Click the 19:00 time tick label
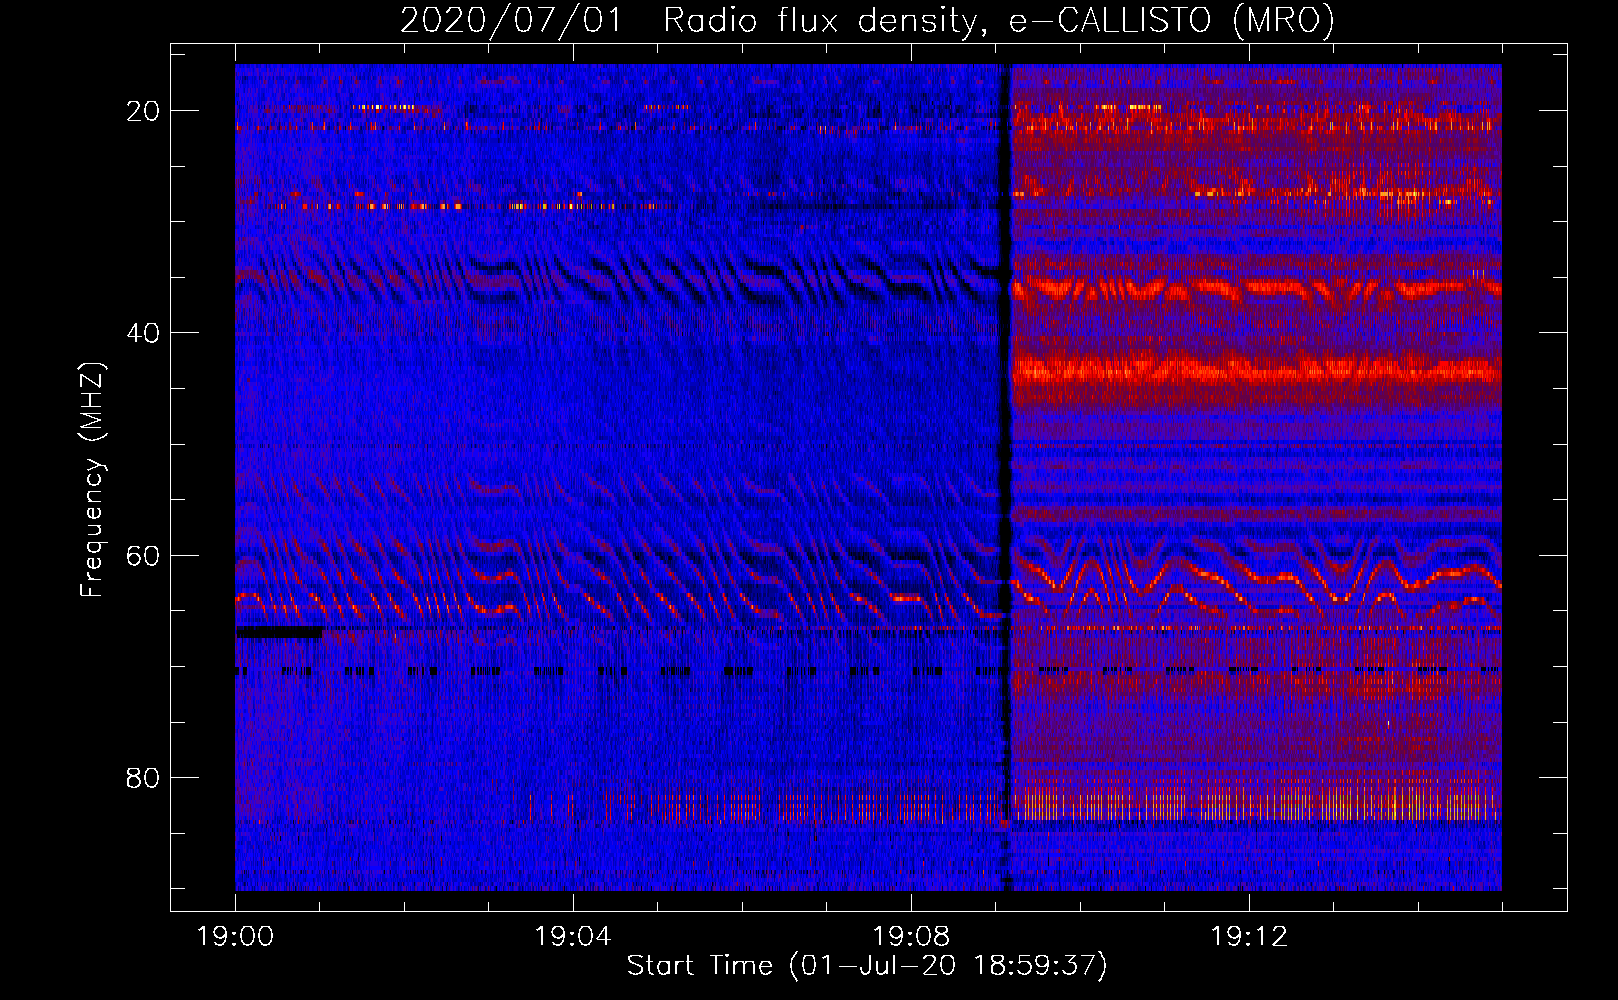The width and height of the screenshot is (1618, 1000). pyautogui.click(x=235, y=937)
